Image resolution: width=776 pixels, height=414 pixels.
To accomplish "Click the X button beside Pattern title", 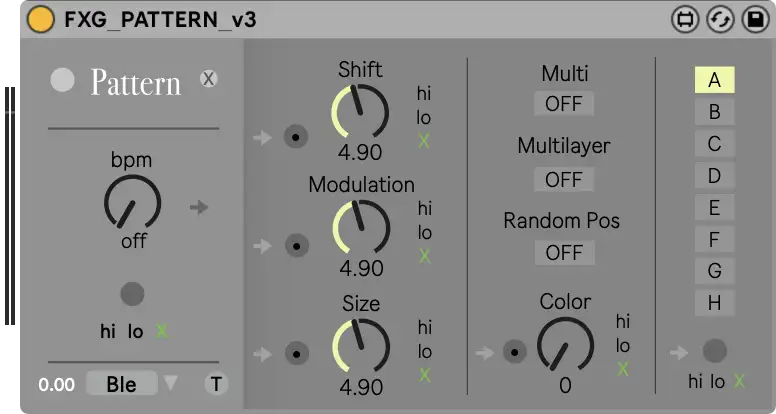I will click(x=208, y=79).
